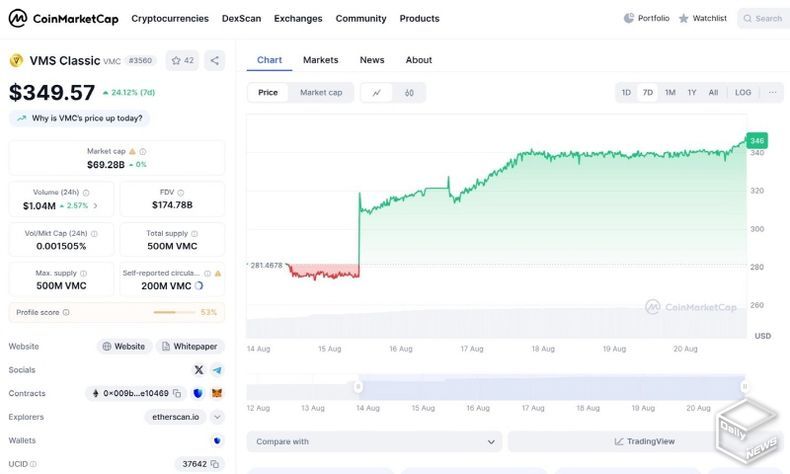Switch to the News tab
The width and height of the screenshot is (790, 474).
tap(372, 60)
